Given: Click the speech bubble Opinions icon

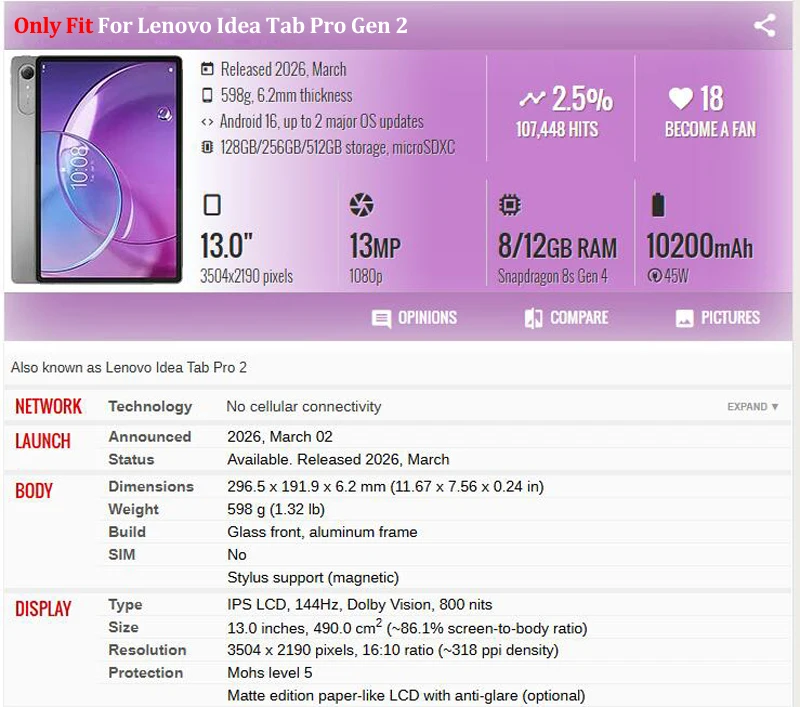Looking at the screenshot, I should (382, 319).
